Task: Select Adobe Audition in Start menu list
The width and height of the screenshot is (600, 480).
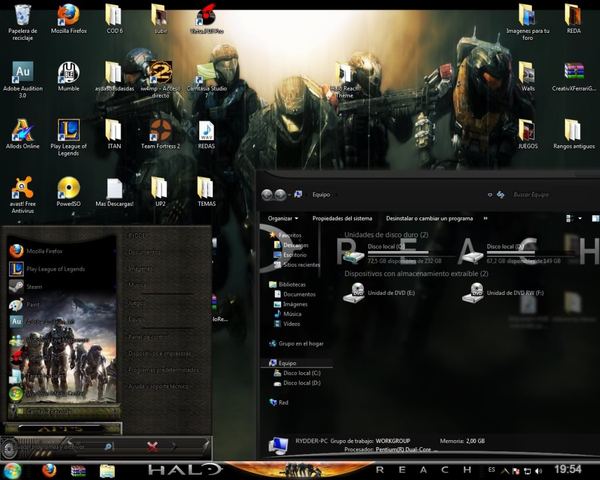Action: 62,322
